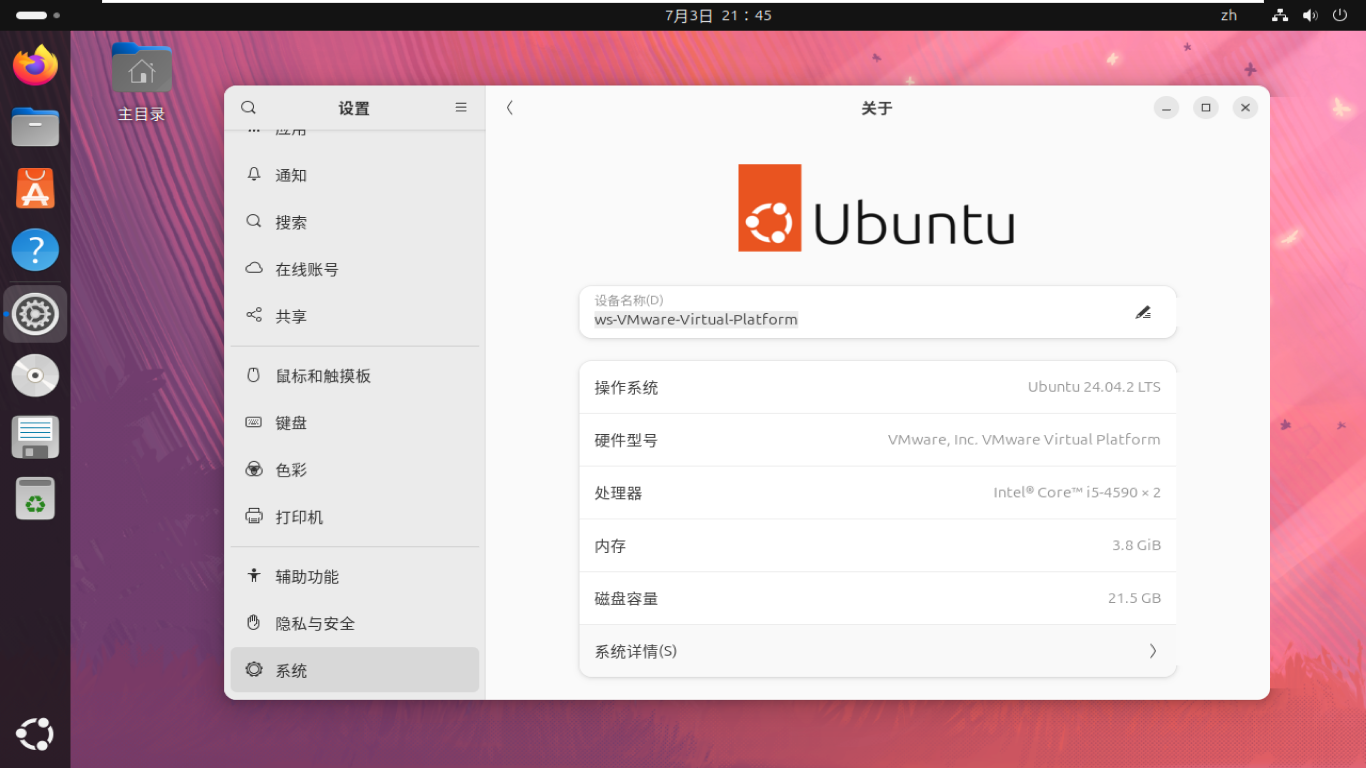1366x768 pixels.
Task: Click the bell icon next to 通知
Action: [x=254, y=174]
